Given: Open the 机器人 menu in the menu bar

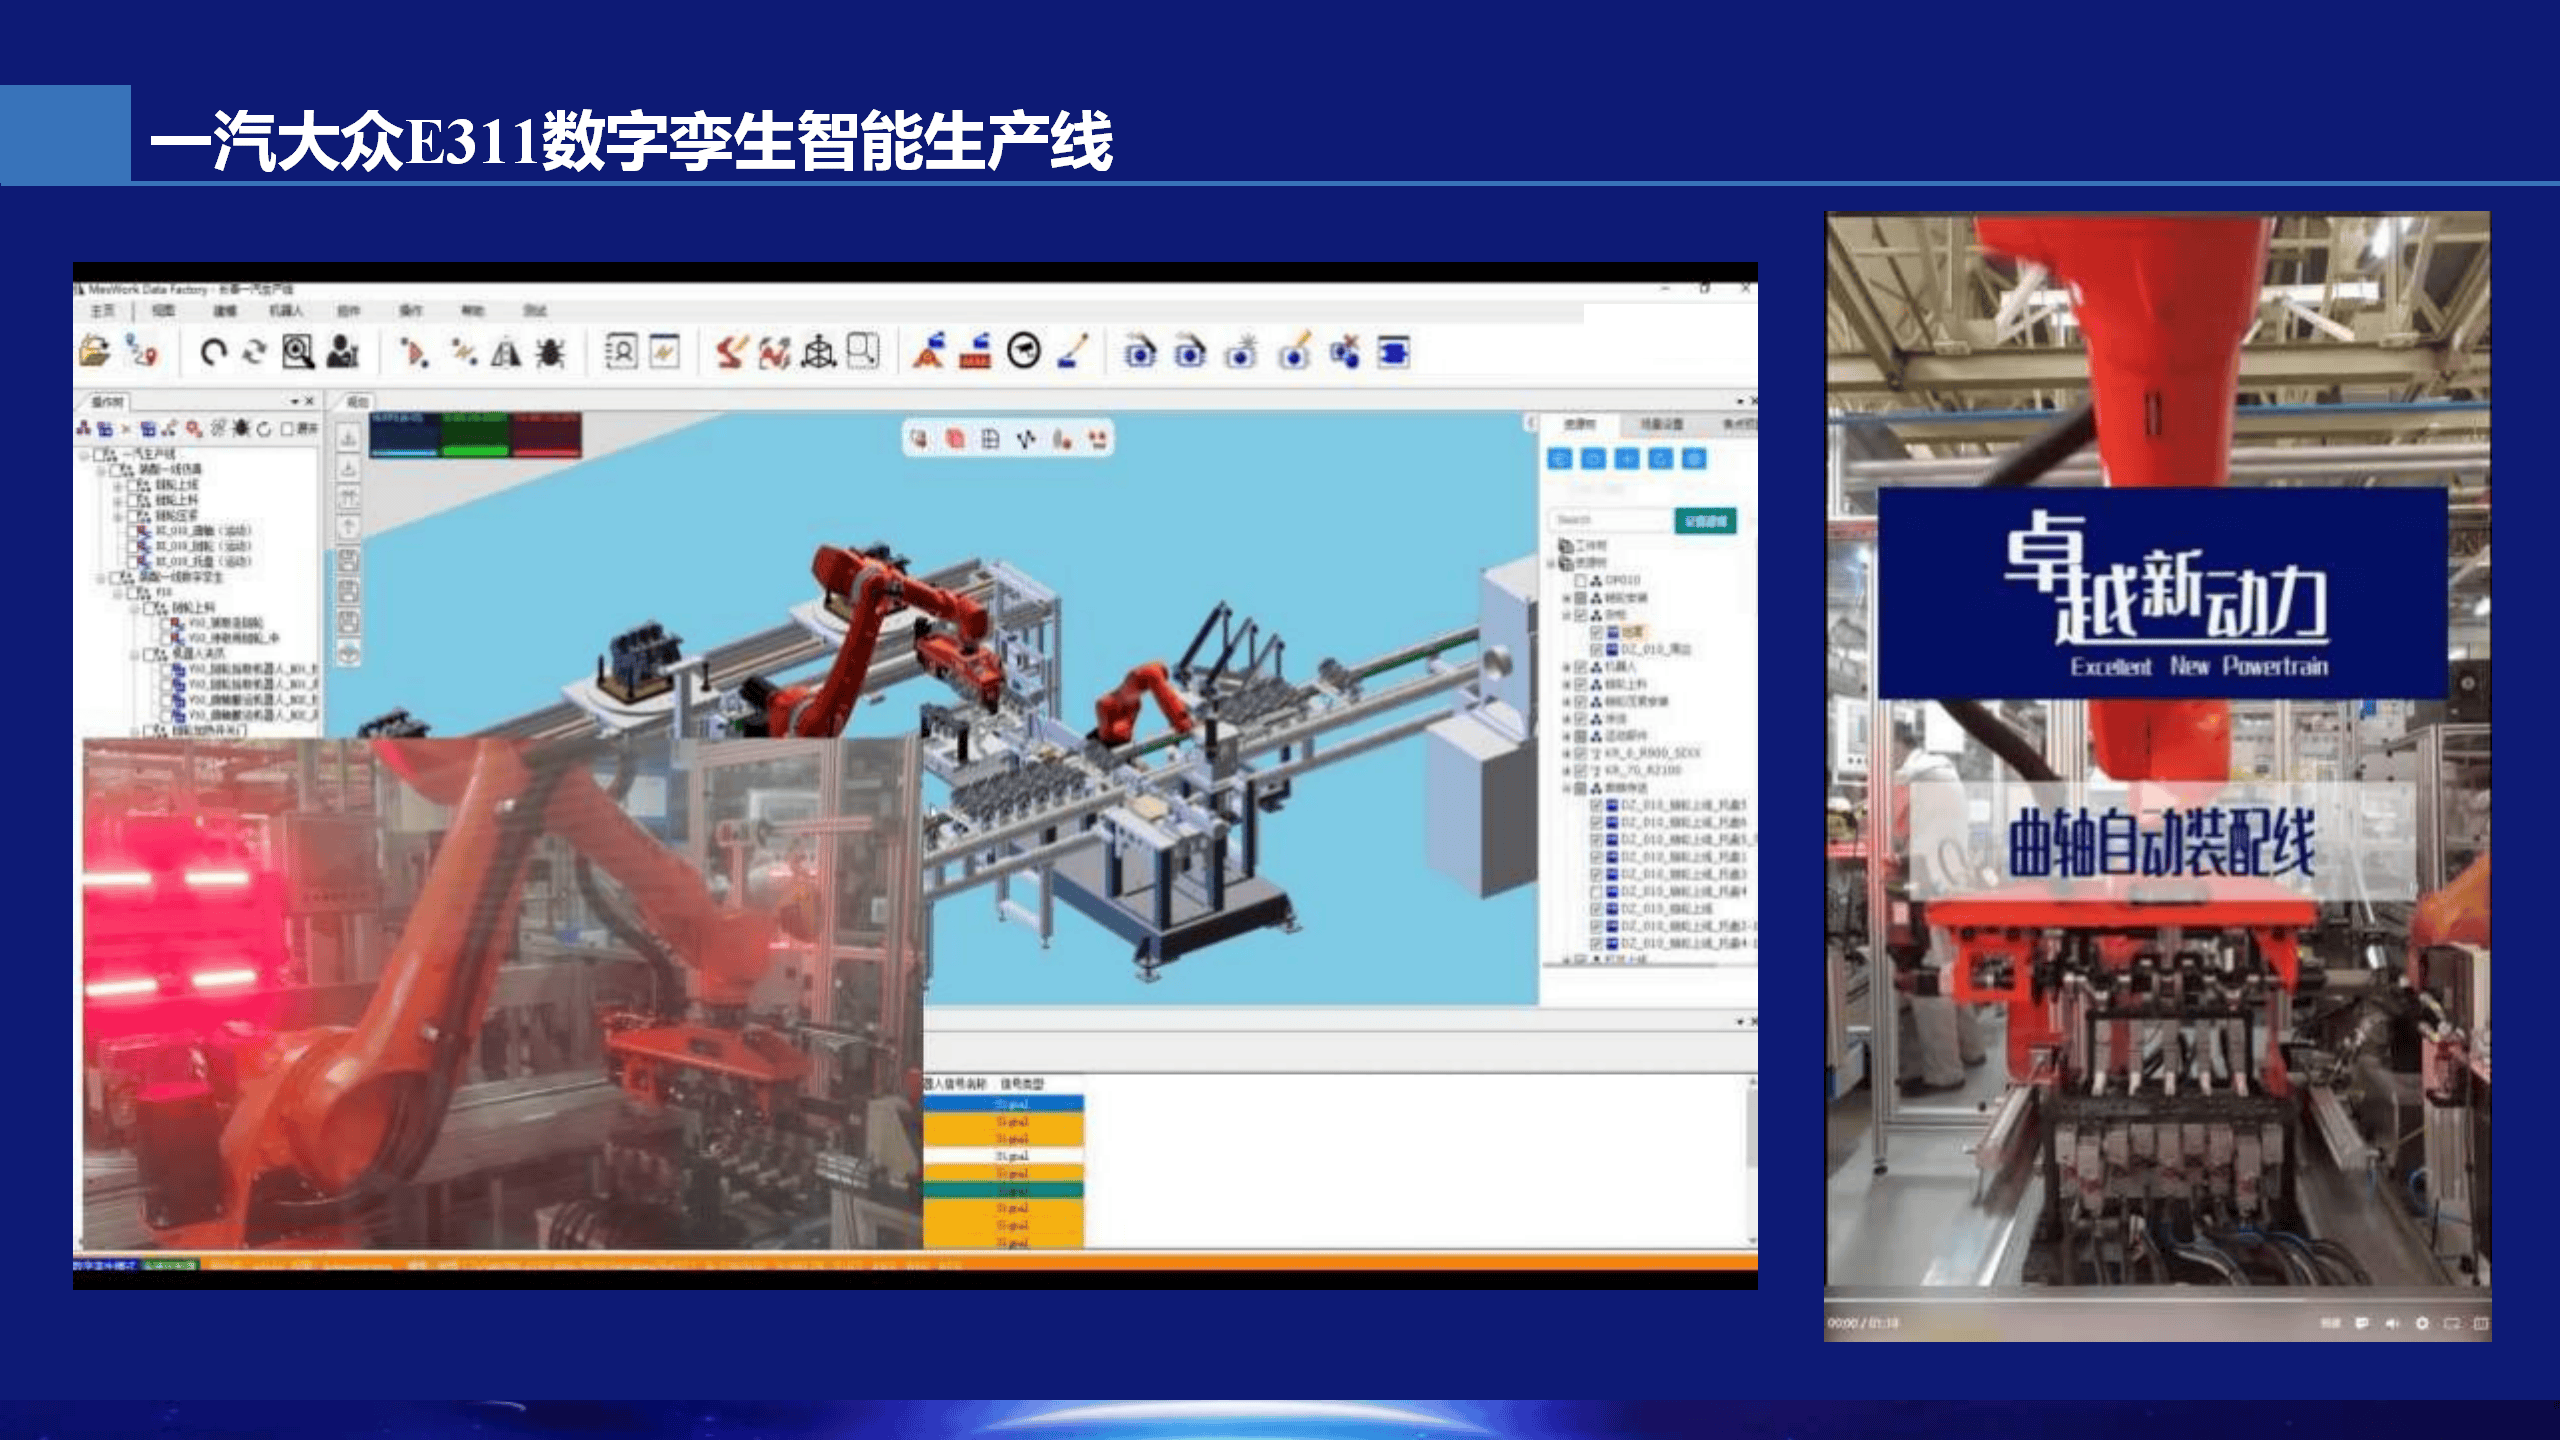Looking at the screenshot, I should point(285,311).
